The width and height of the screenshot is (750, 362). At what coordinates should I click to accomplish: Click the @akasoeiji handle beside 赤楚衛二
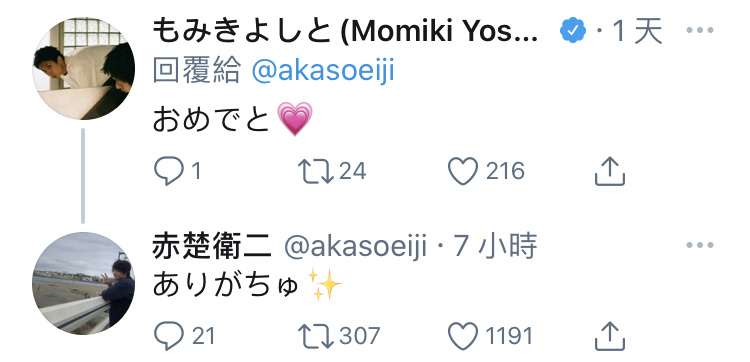pos(355,247)
